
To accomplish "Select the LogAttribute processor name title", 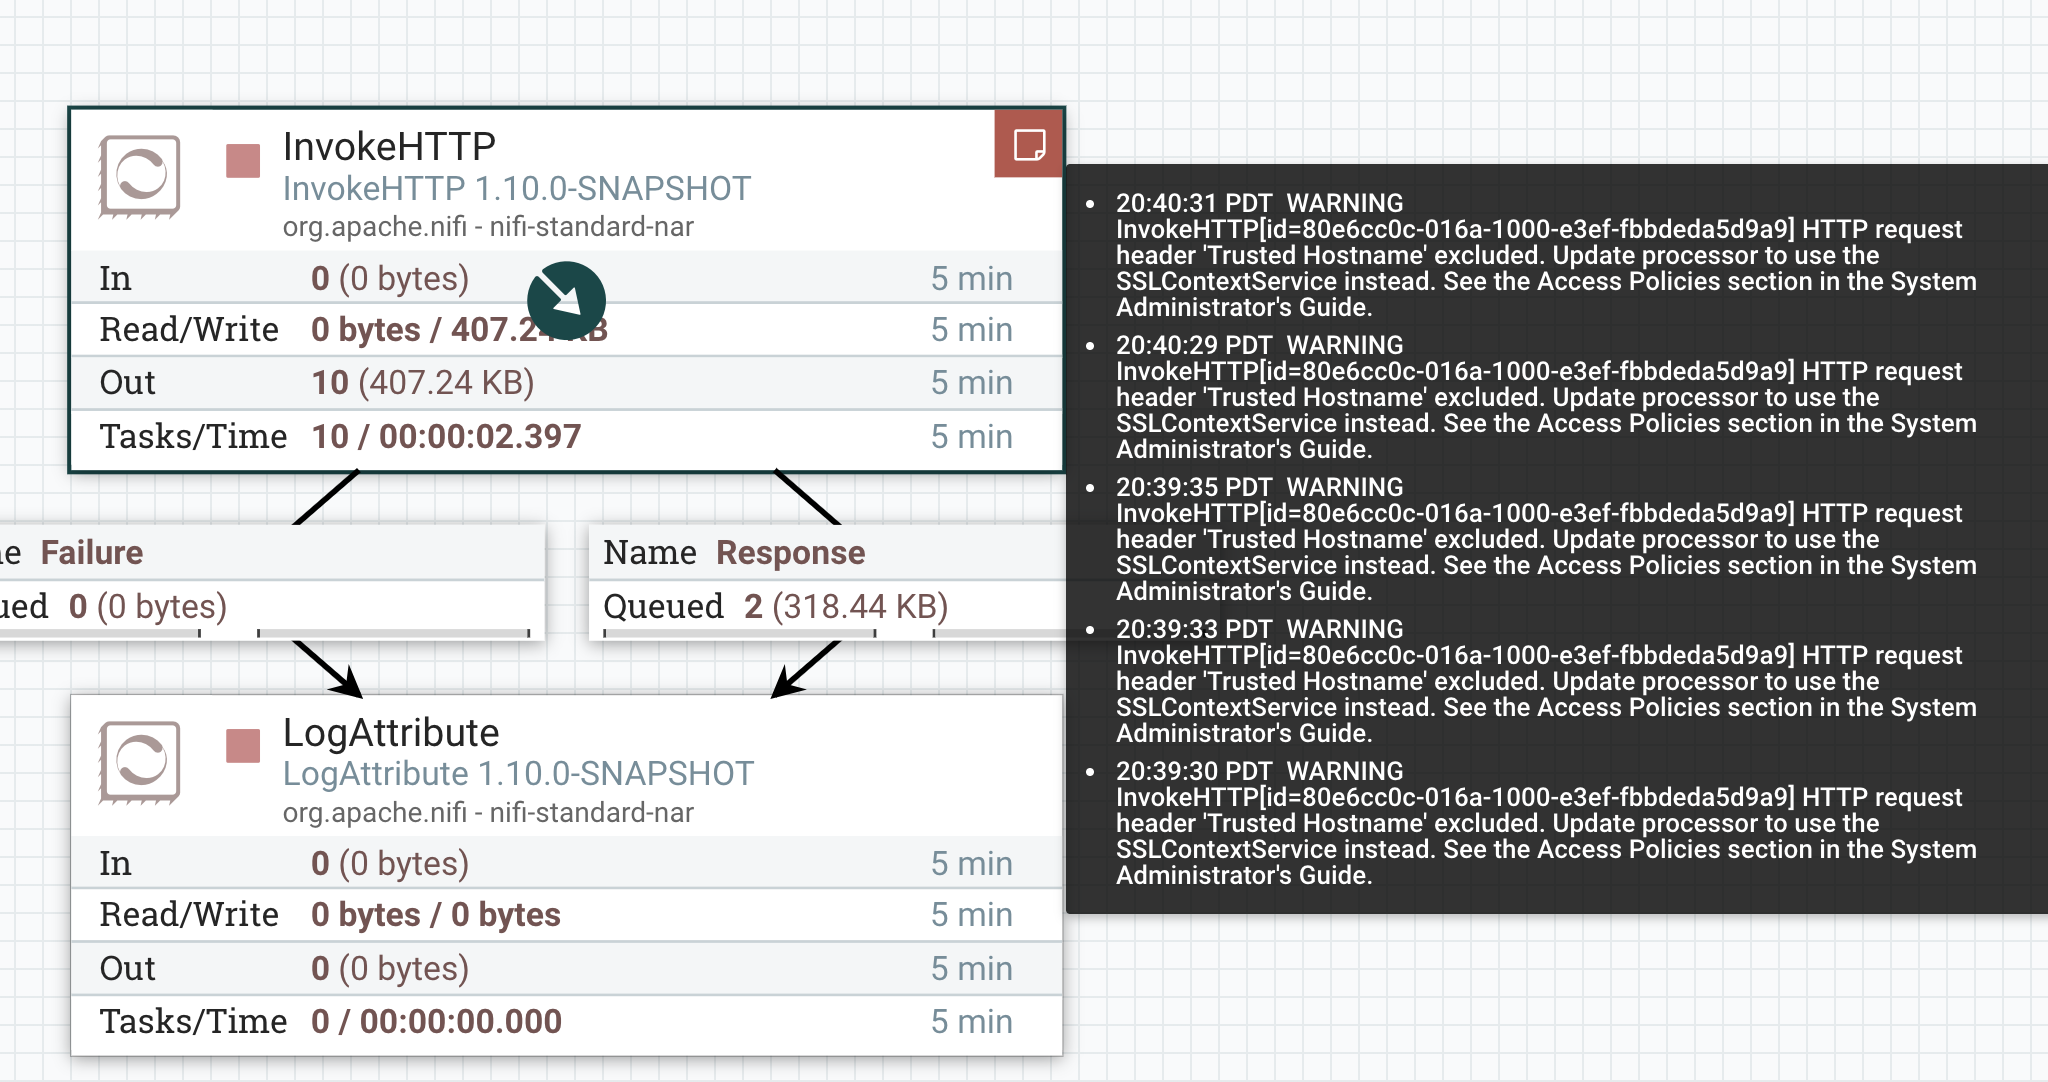I will point(391,733).
